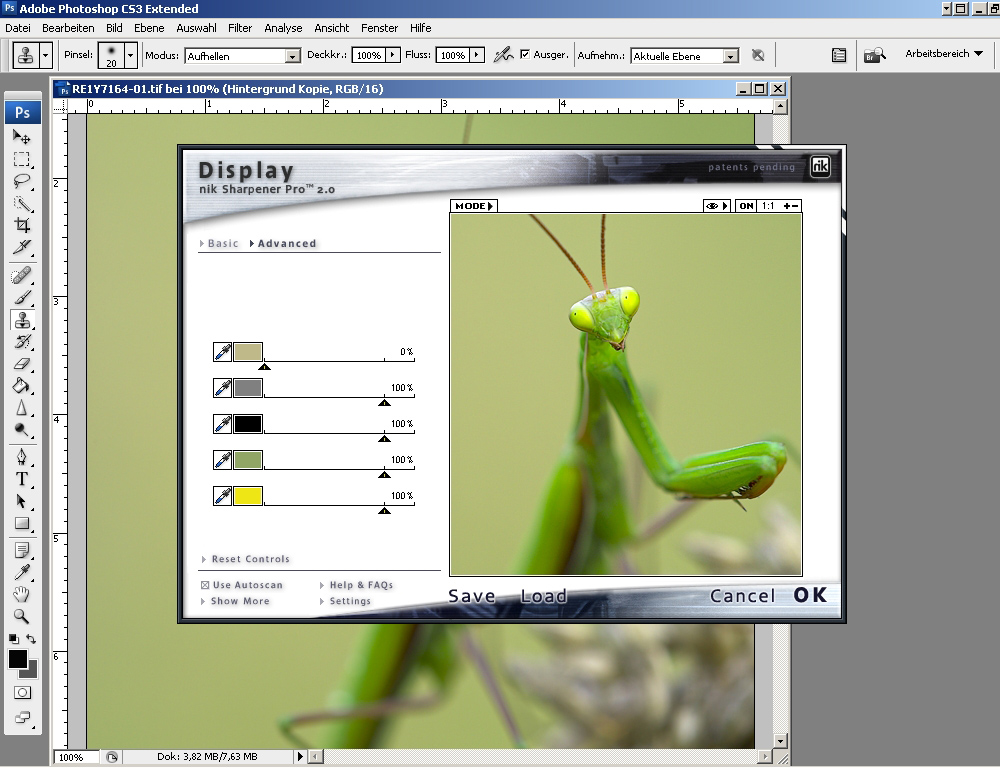This screenshot has height=768, width=1000.
Task: Toggle the palettes panel button
Action: pos(839,55)
